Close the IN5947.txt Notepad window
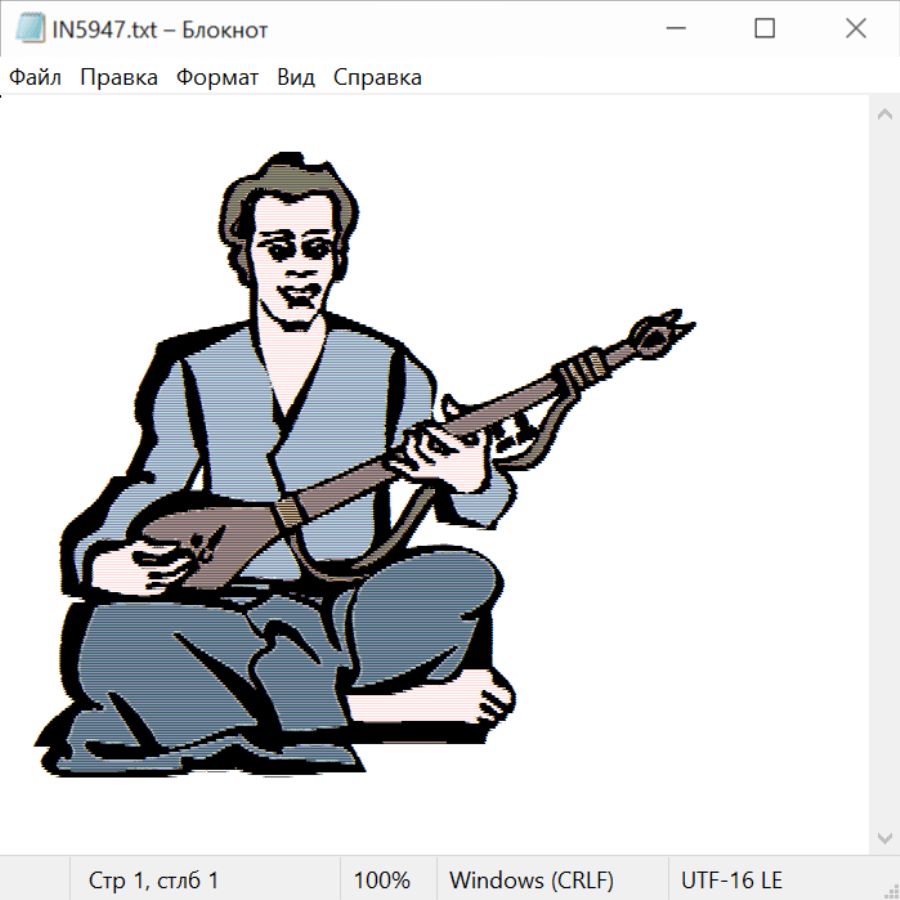This screenshot has height=900, width=900. click(856, 30)
